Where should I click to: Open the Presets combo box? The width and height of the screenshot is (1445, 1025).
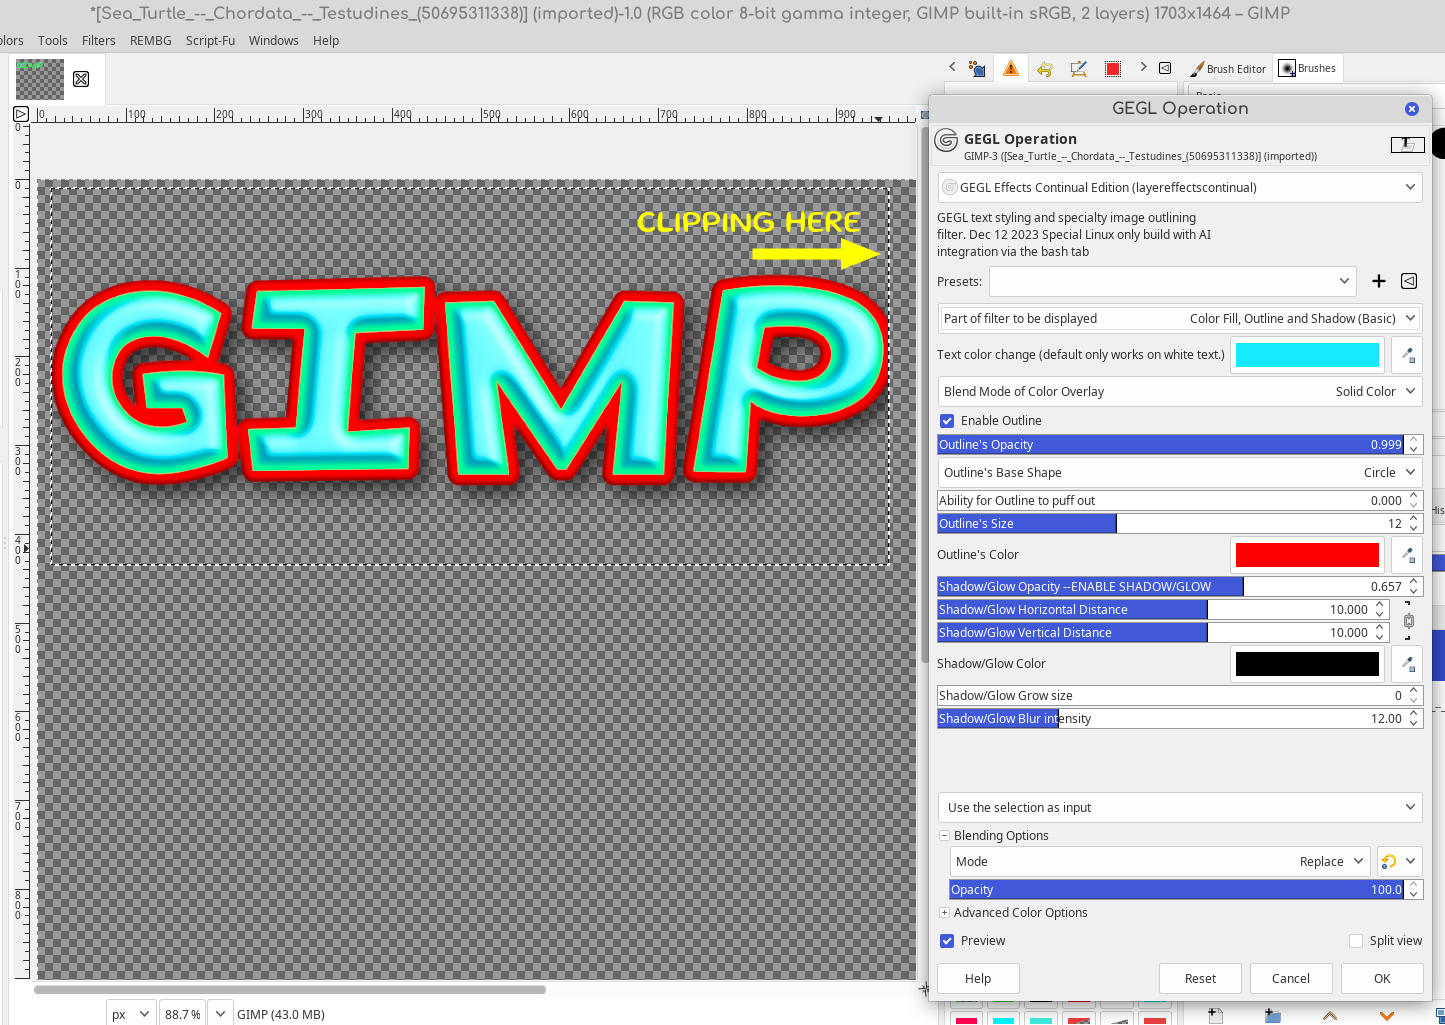click(1172, 281)
